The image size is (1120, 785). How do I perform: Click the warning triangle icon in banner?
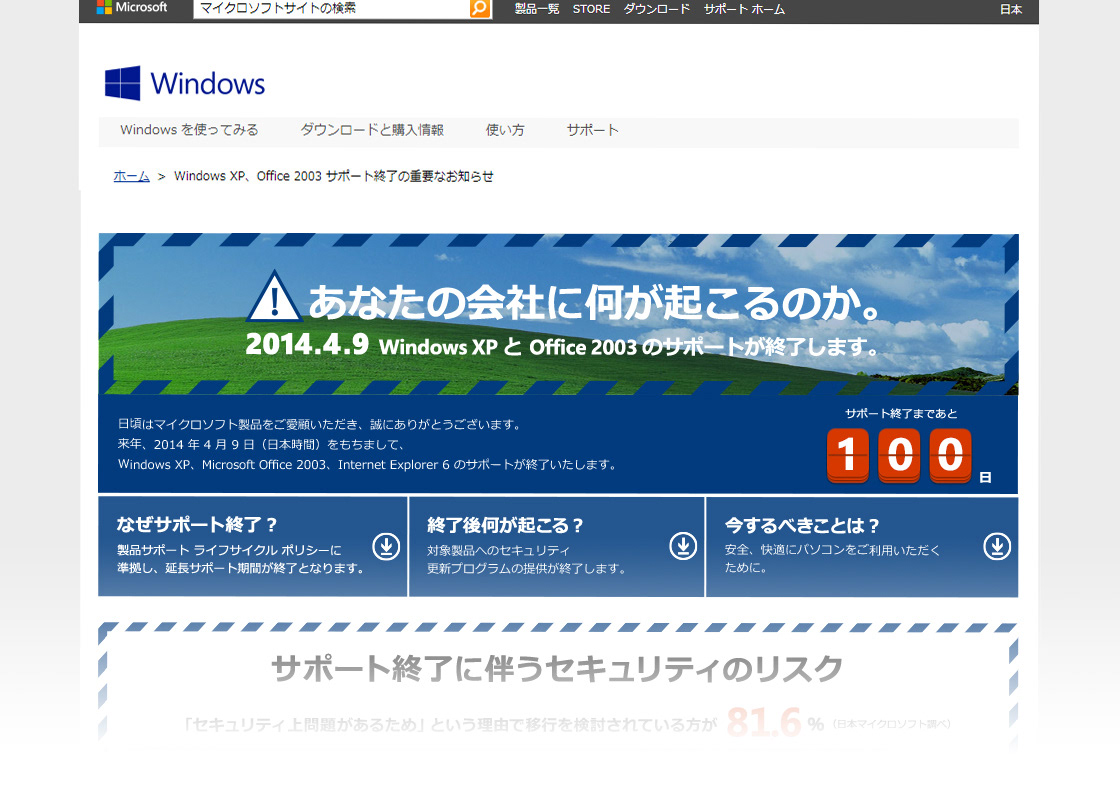(274, 296)
